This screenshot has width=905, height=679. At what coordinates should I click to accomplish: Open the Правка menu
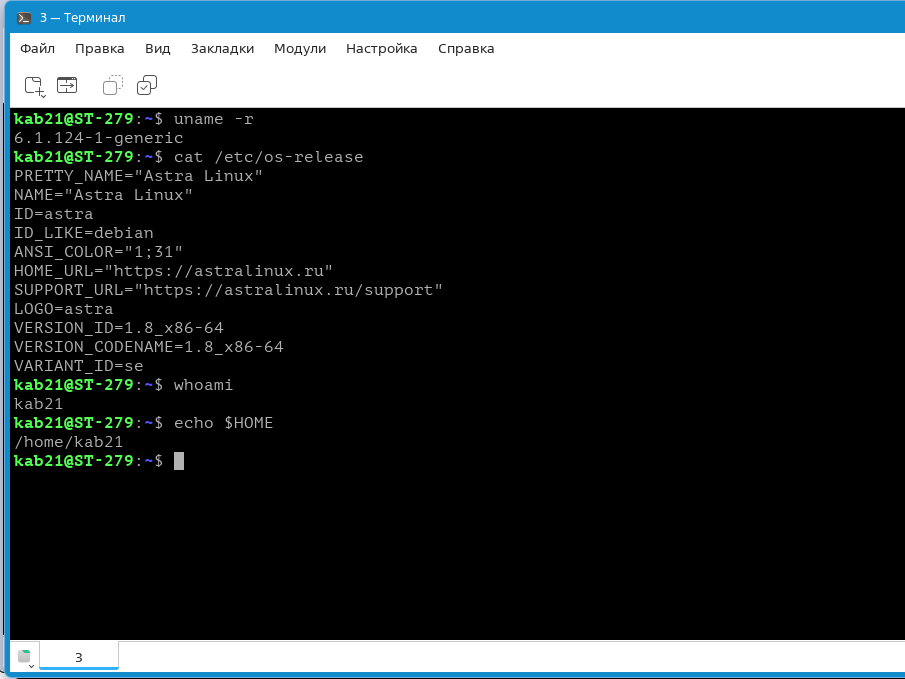pos(100,48)
